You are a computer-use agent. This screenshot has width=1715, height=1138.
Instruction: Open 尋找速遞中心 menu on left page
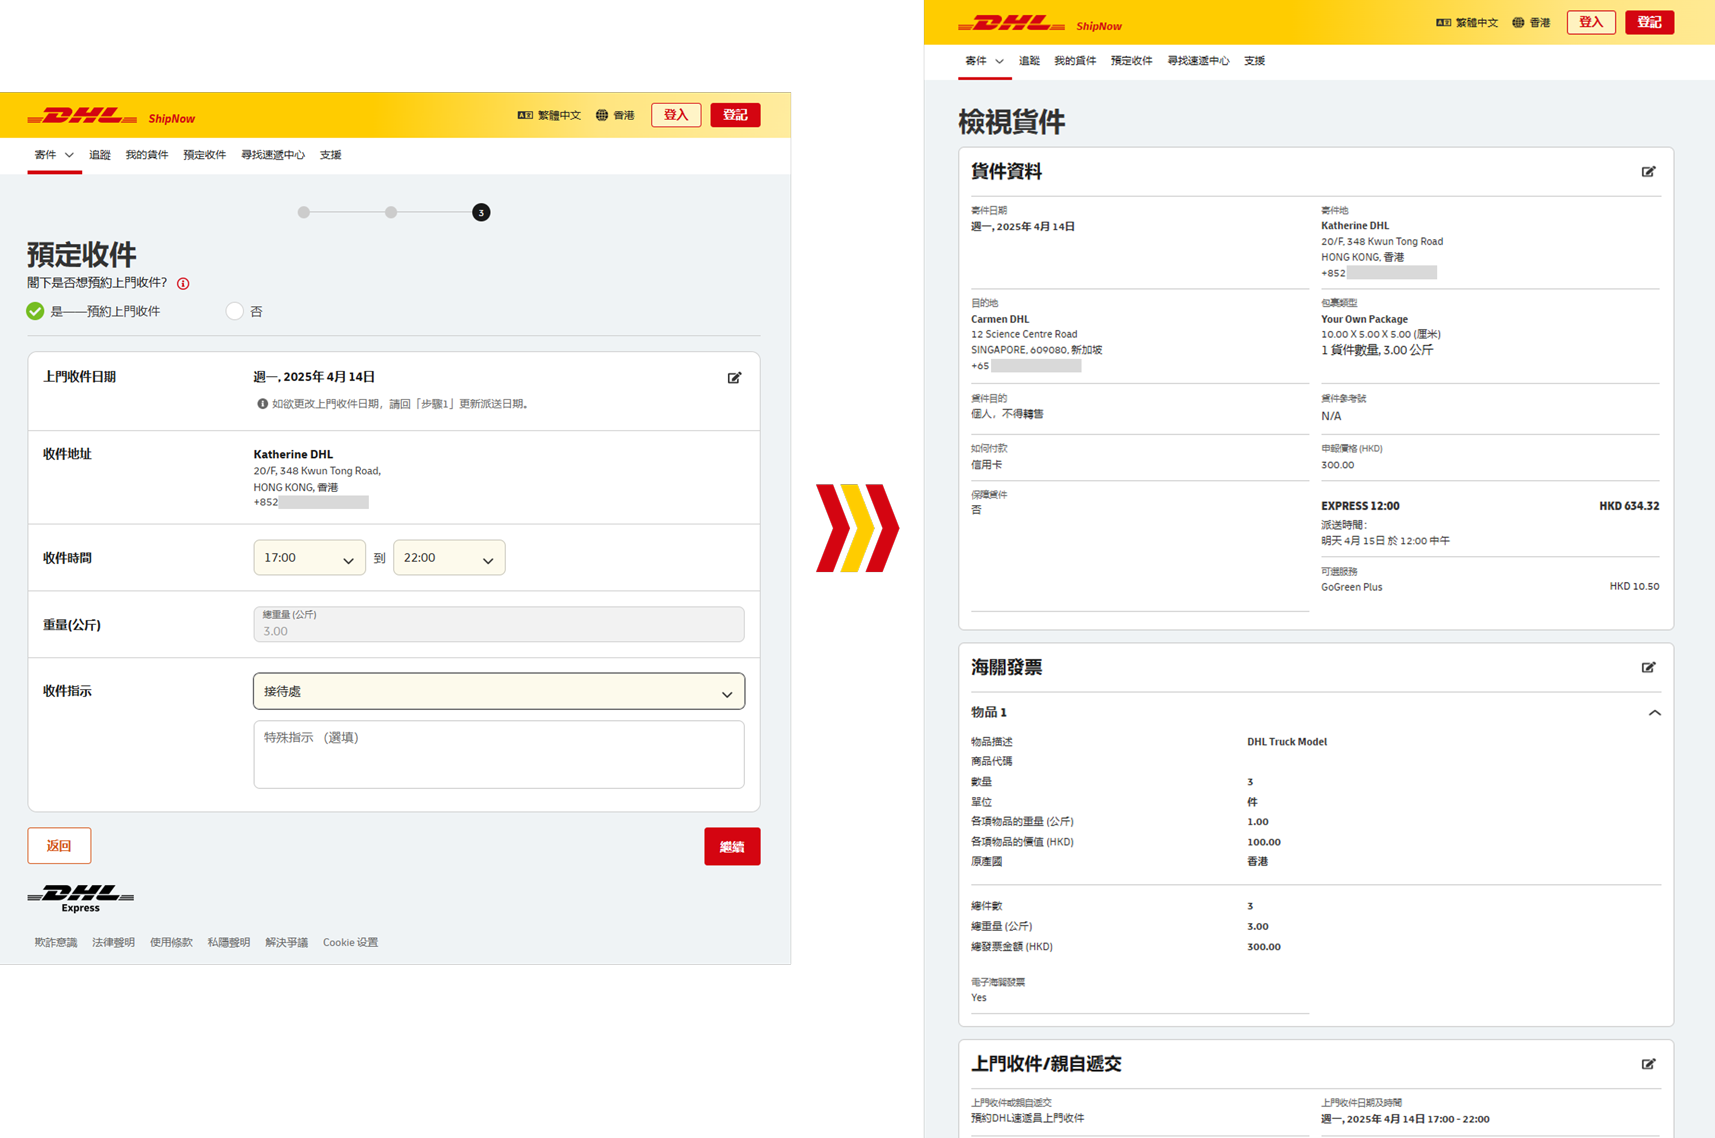click(273, 155)
